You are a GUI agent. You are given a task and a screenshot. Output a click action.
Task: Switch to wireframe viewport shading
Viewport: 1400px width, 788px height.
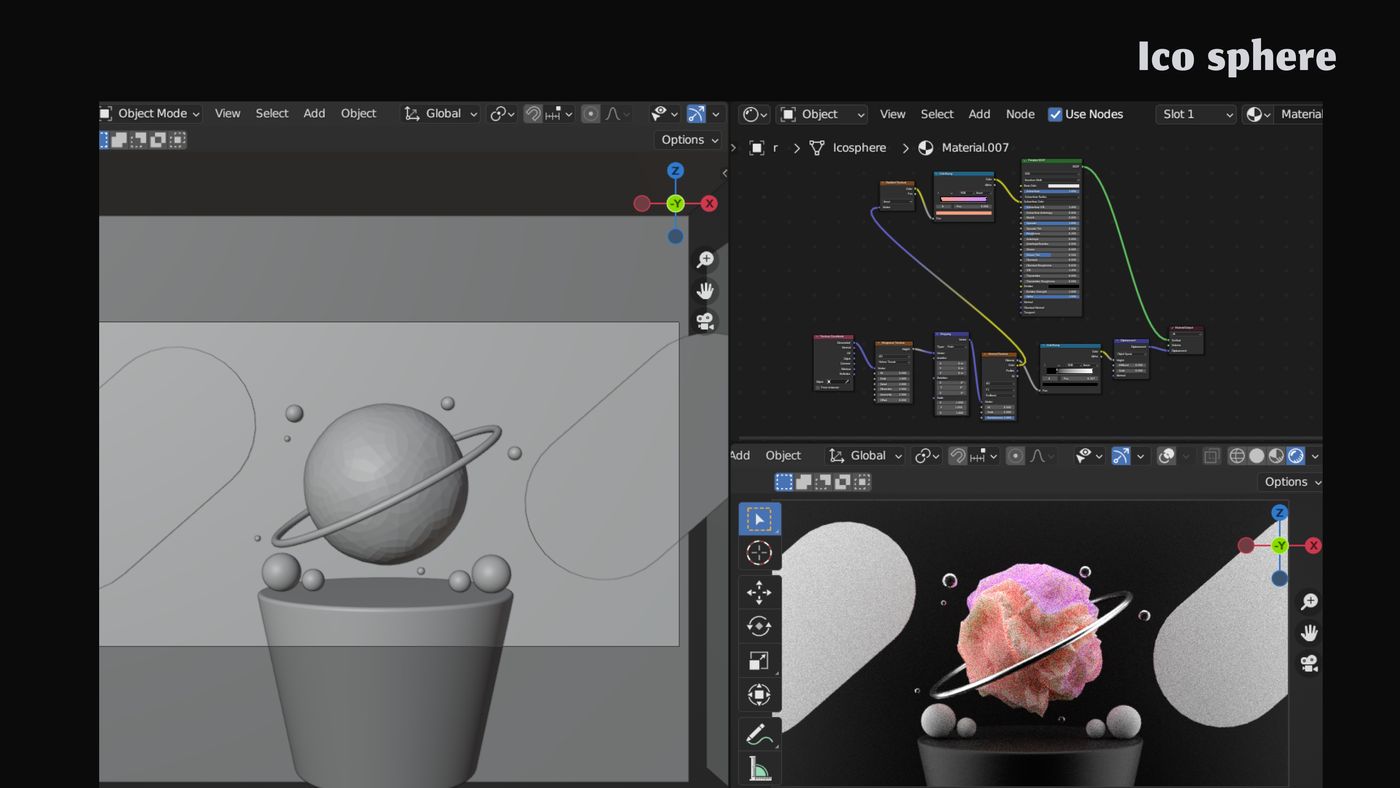(x=1237, y=456)
